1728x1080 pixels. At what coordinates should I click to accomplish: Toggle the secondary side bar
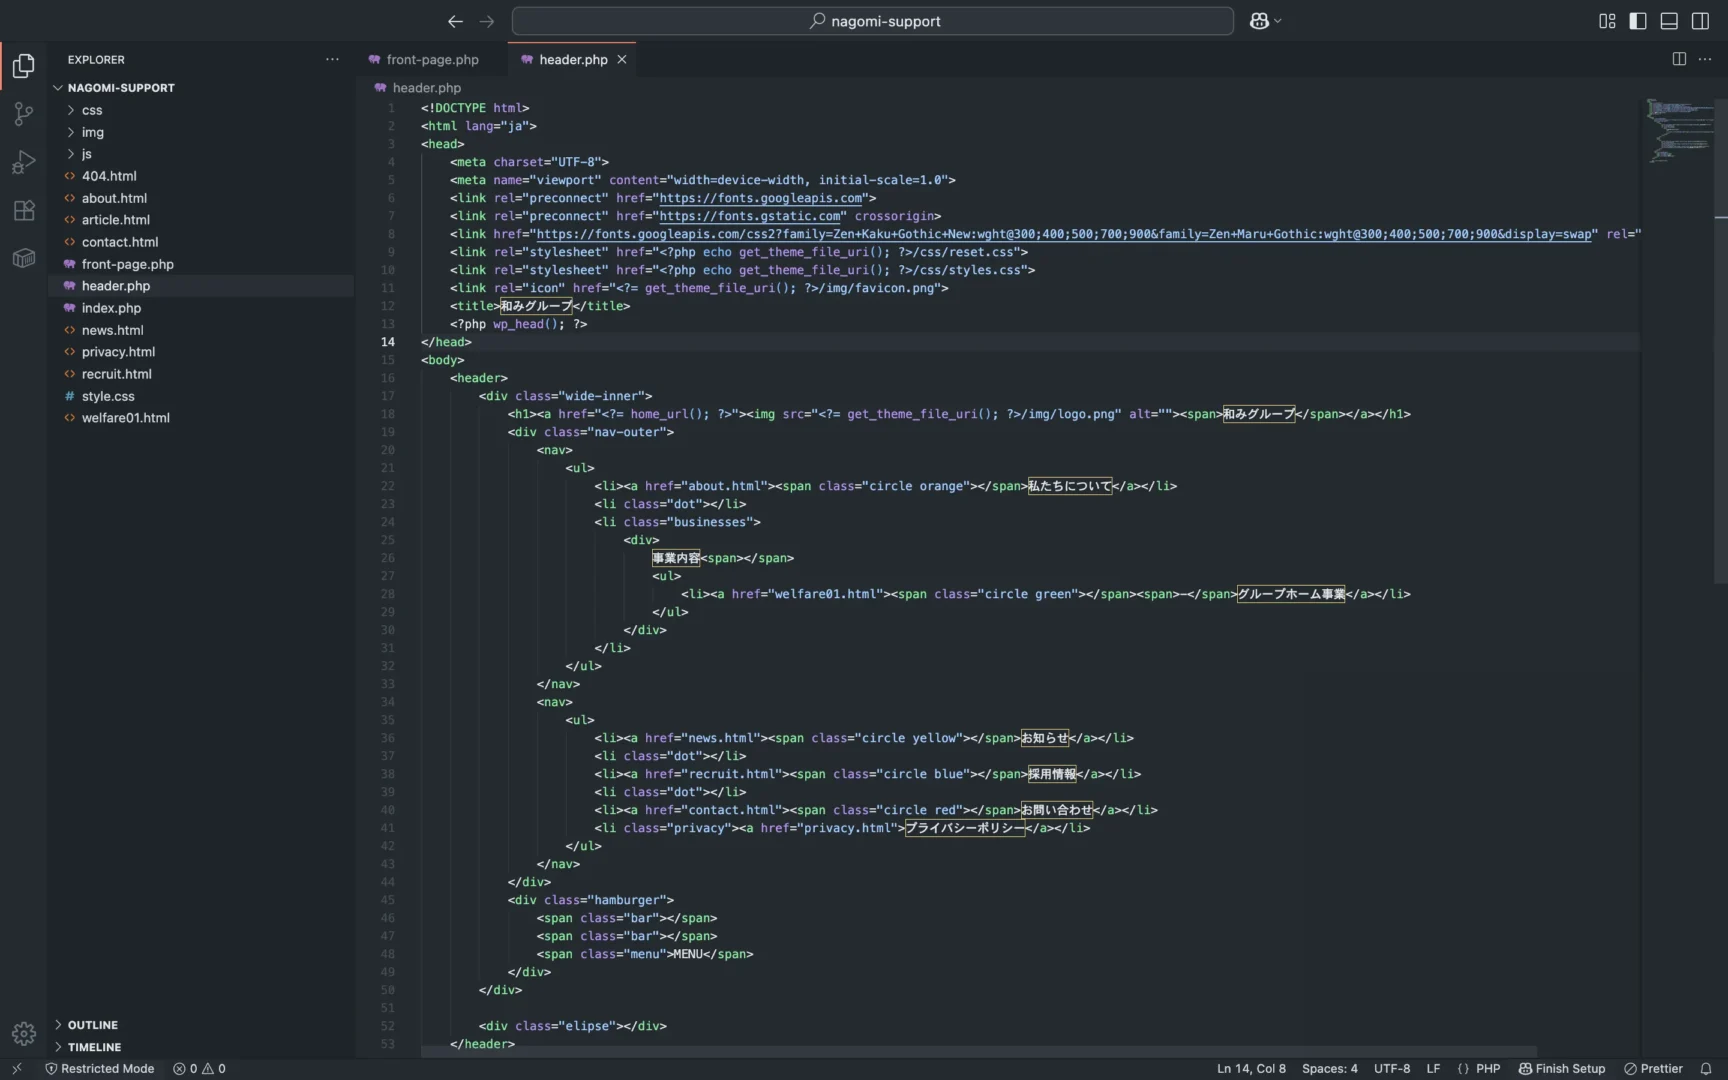1700,21
